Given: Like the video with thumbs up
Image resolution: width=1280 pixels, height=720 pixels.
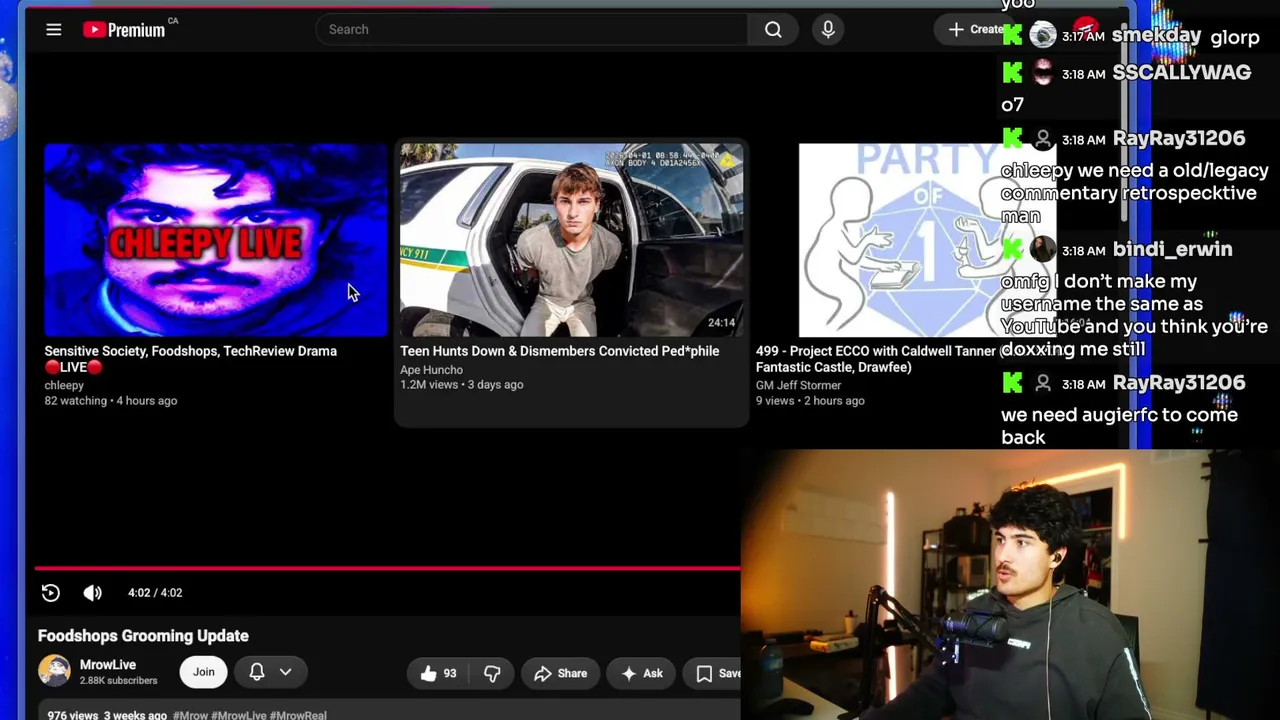Looking at the screenshot, I should [x=438, y=673].
